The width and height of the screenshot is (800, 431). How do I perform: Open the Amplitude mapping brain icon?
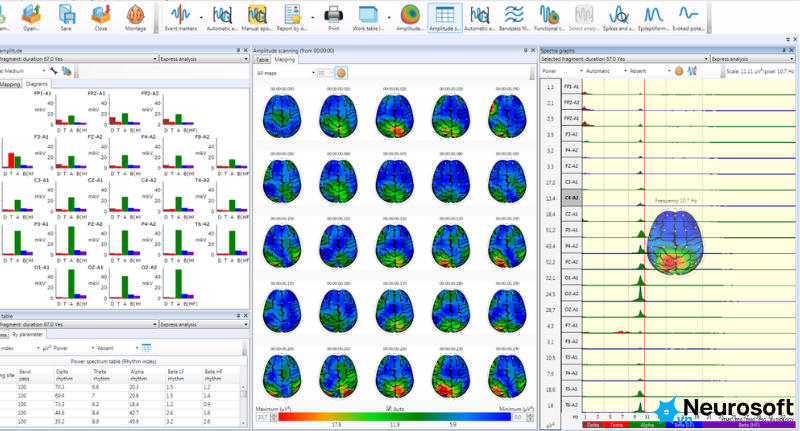coord(410,18)
